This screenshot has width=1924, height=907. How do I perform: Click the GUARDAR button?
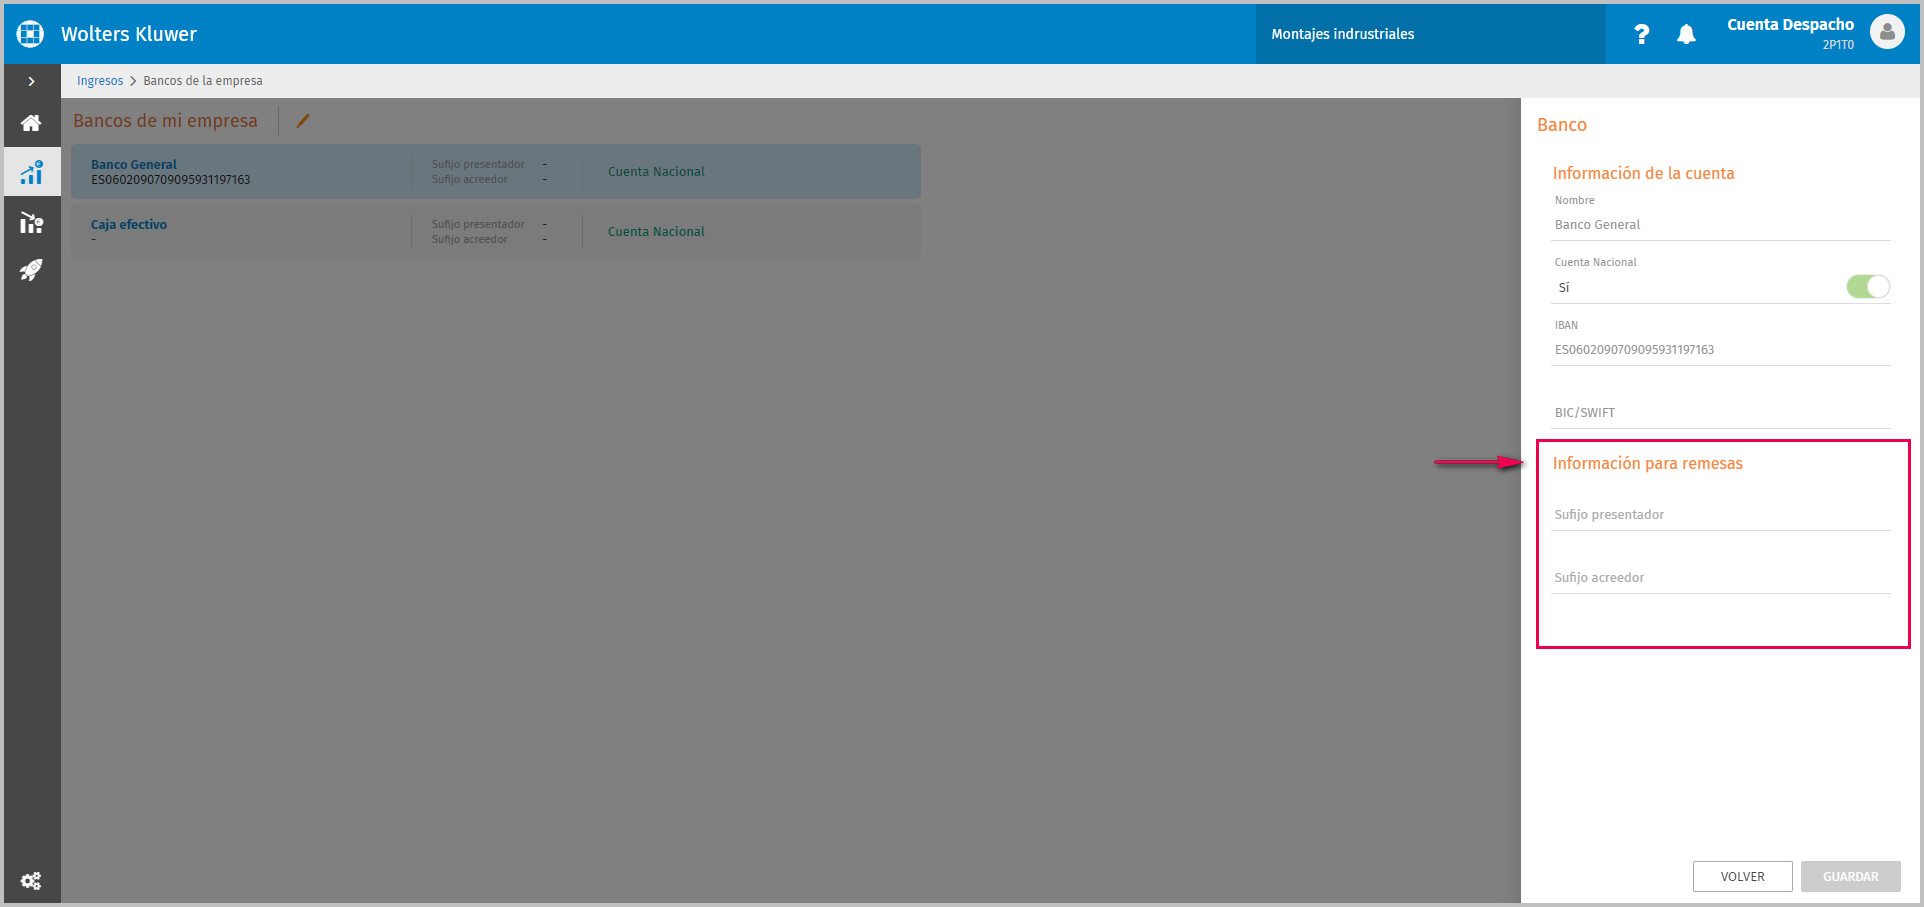coord(1850,876)
